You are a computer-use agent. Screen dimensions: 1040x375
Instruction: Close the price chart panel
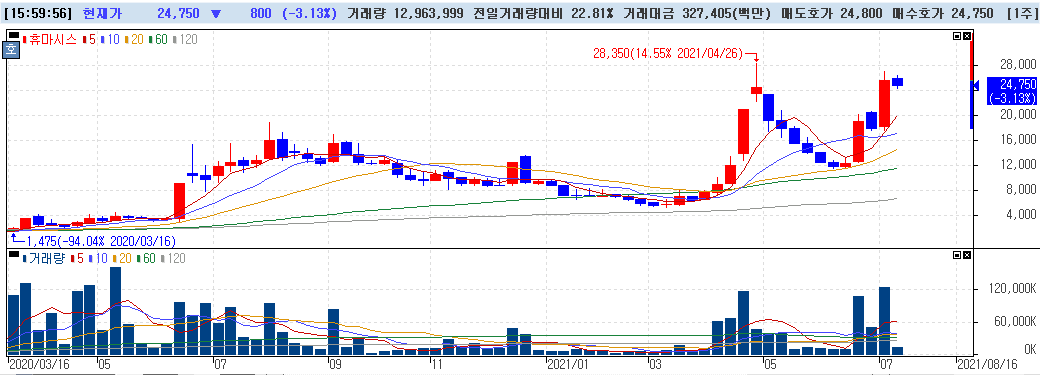(x=966, y=36)
